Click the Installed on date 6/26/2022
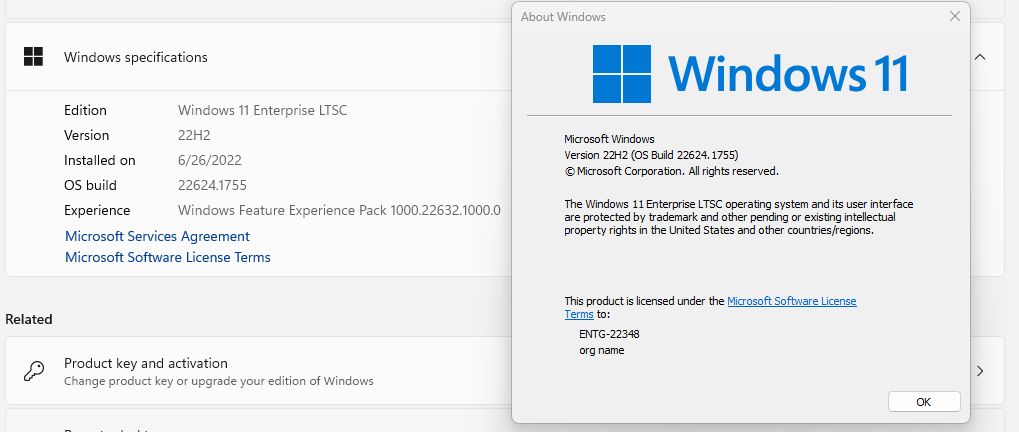Image resolution: width=1019 pixels, height=432 pixels. [x=209, y=160]
